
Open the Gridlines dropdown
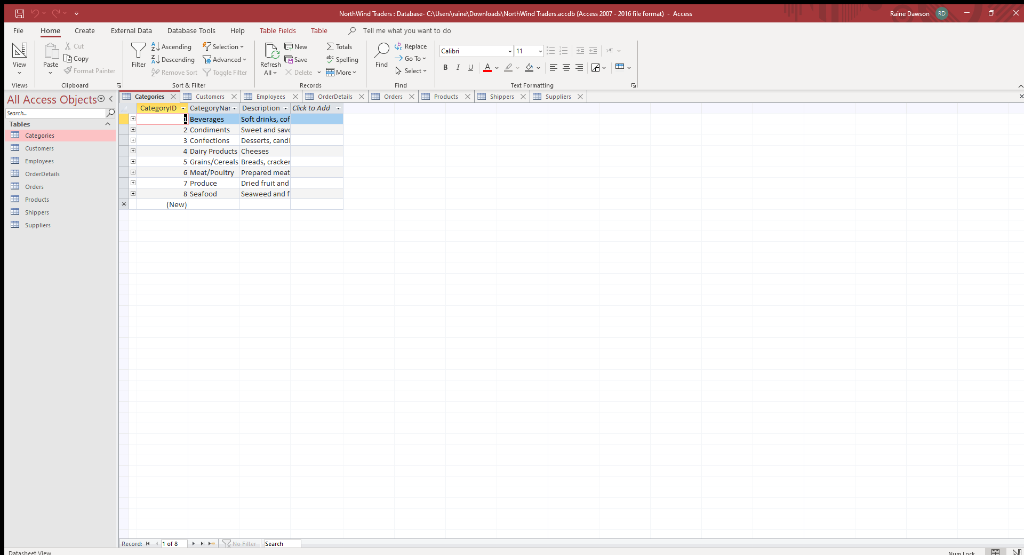[598, 68]
